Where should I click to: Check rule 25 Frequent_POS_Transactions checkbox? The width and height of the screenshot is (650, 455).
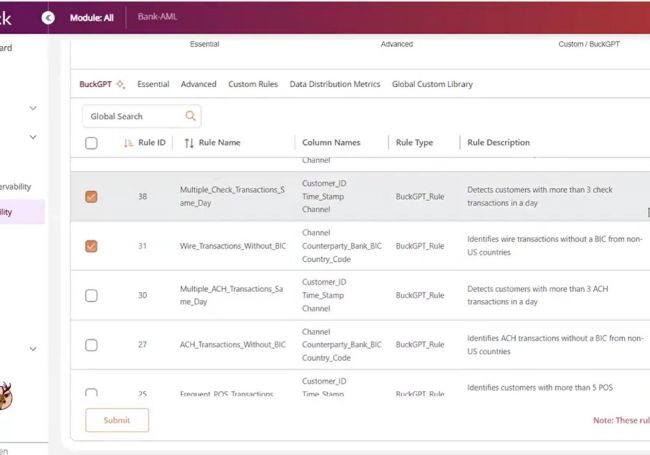click(91, 392)
